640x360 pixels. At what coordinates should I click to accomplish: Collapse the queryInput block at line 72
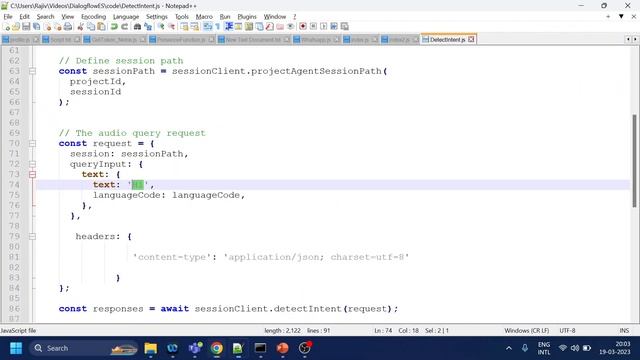point(32,164)
